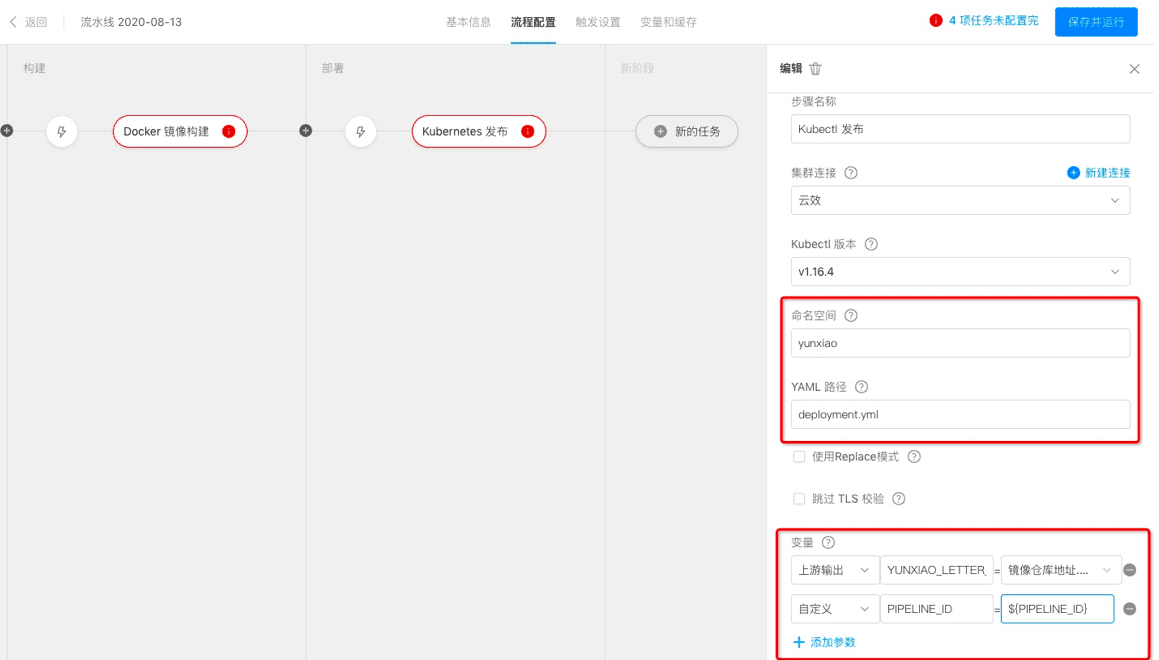Remove the YUNXIAO_LETTER variable row
This screenshot has width=1159, height=660.
(1129, 570)
